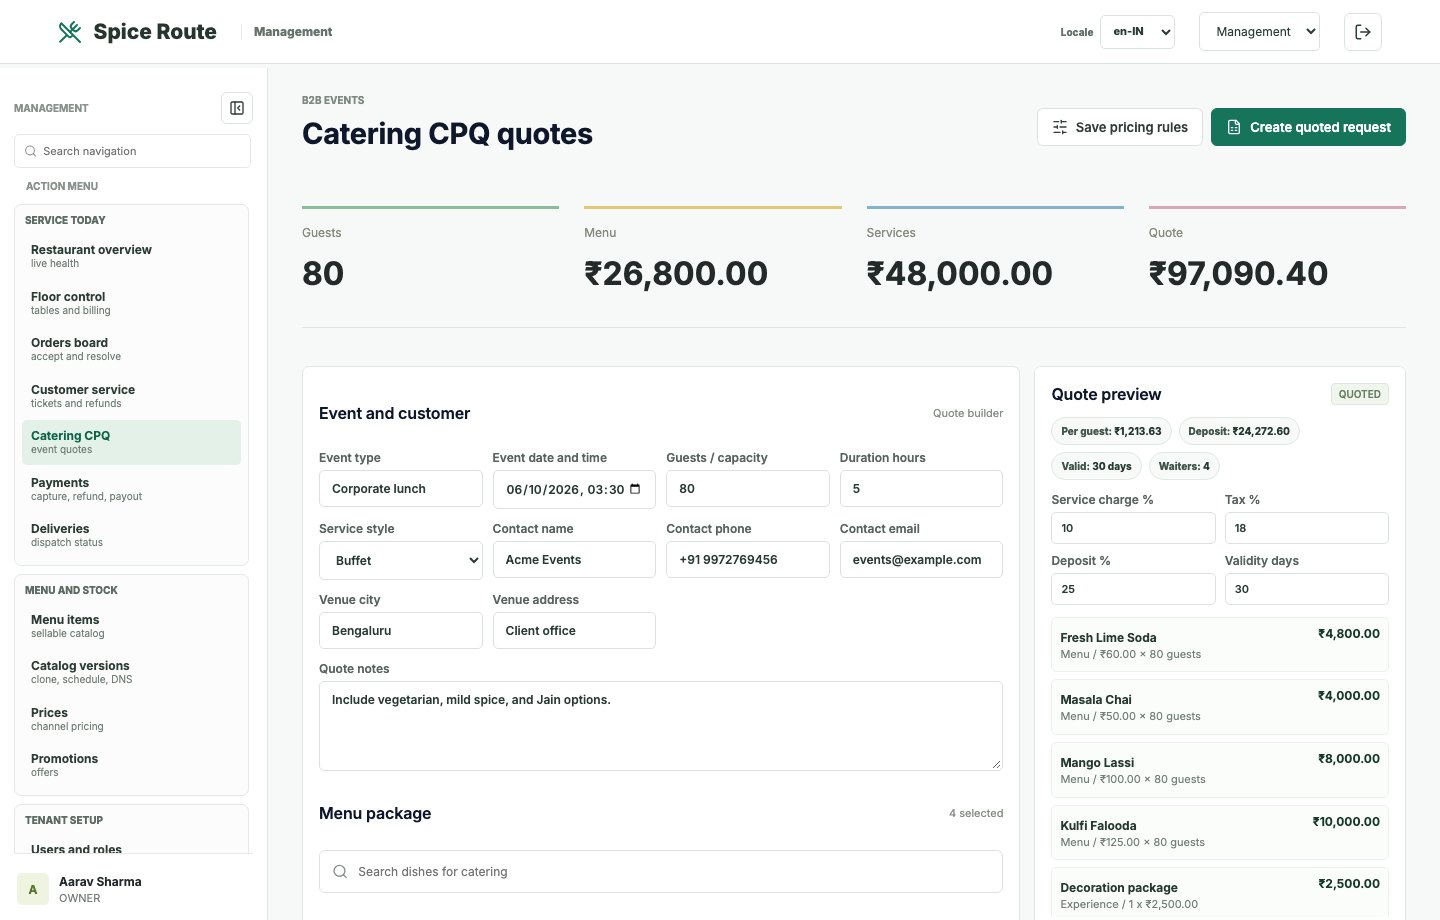The height and width of the screenshot is (920, 1440).
Task: Click the Create quoted request button
Action: (x=1308, y=127)
